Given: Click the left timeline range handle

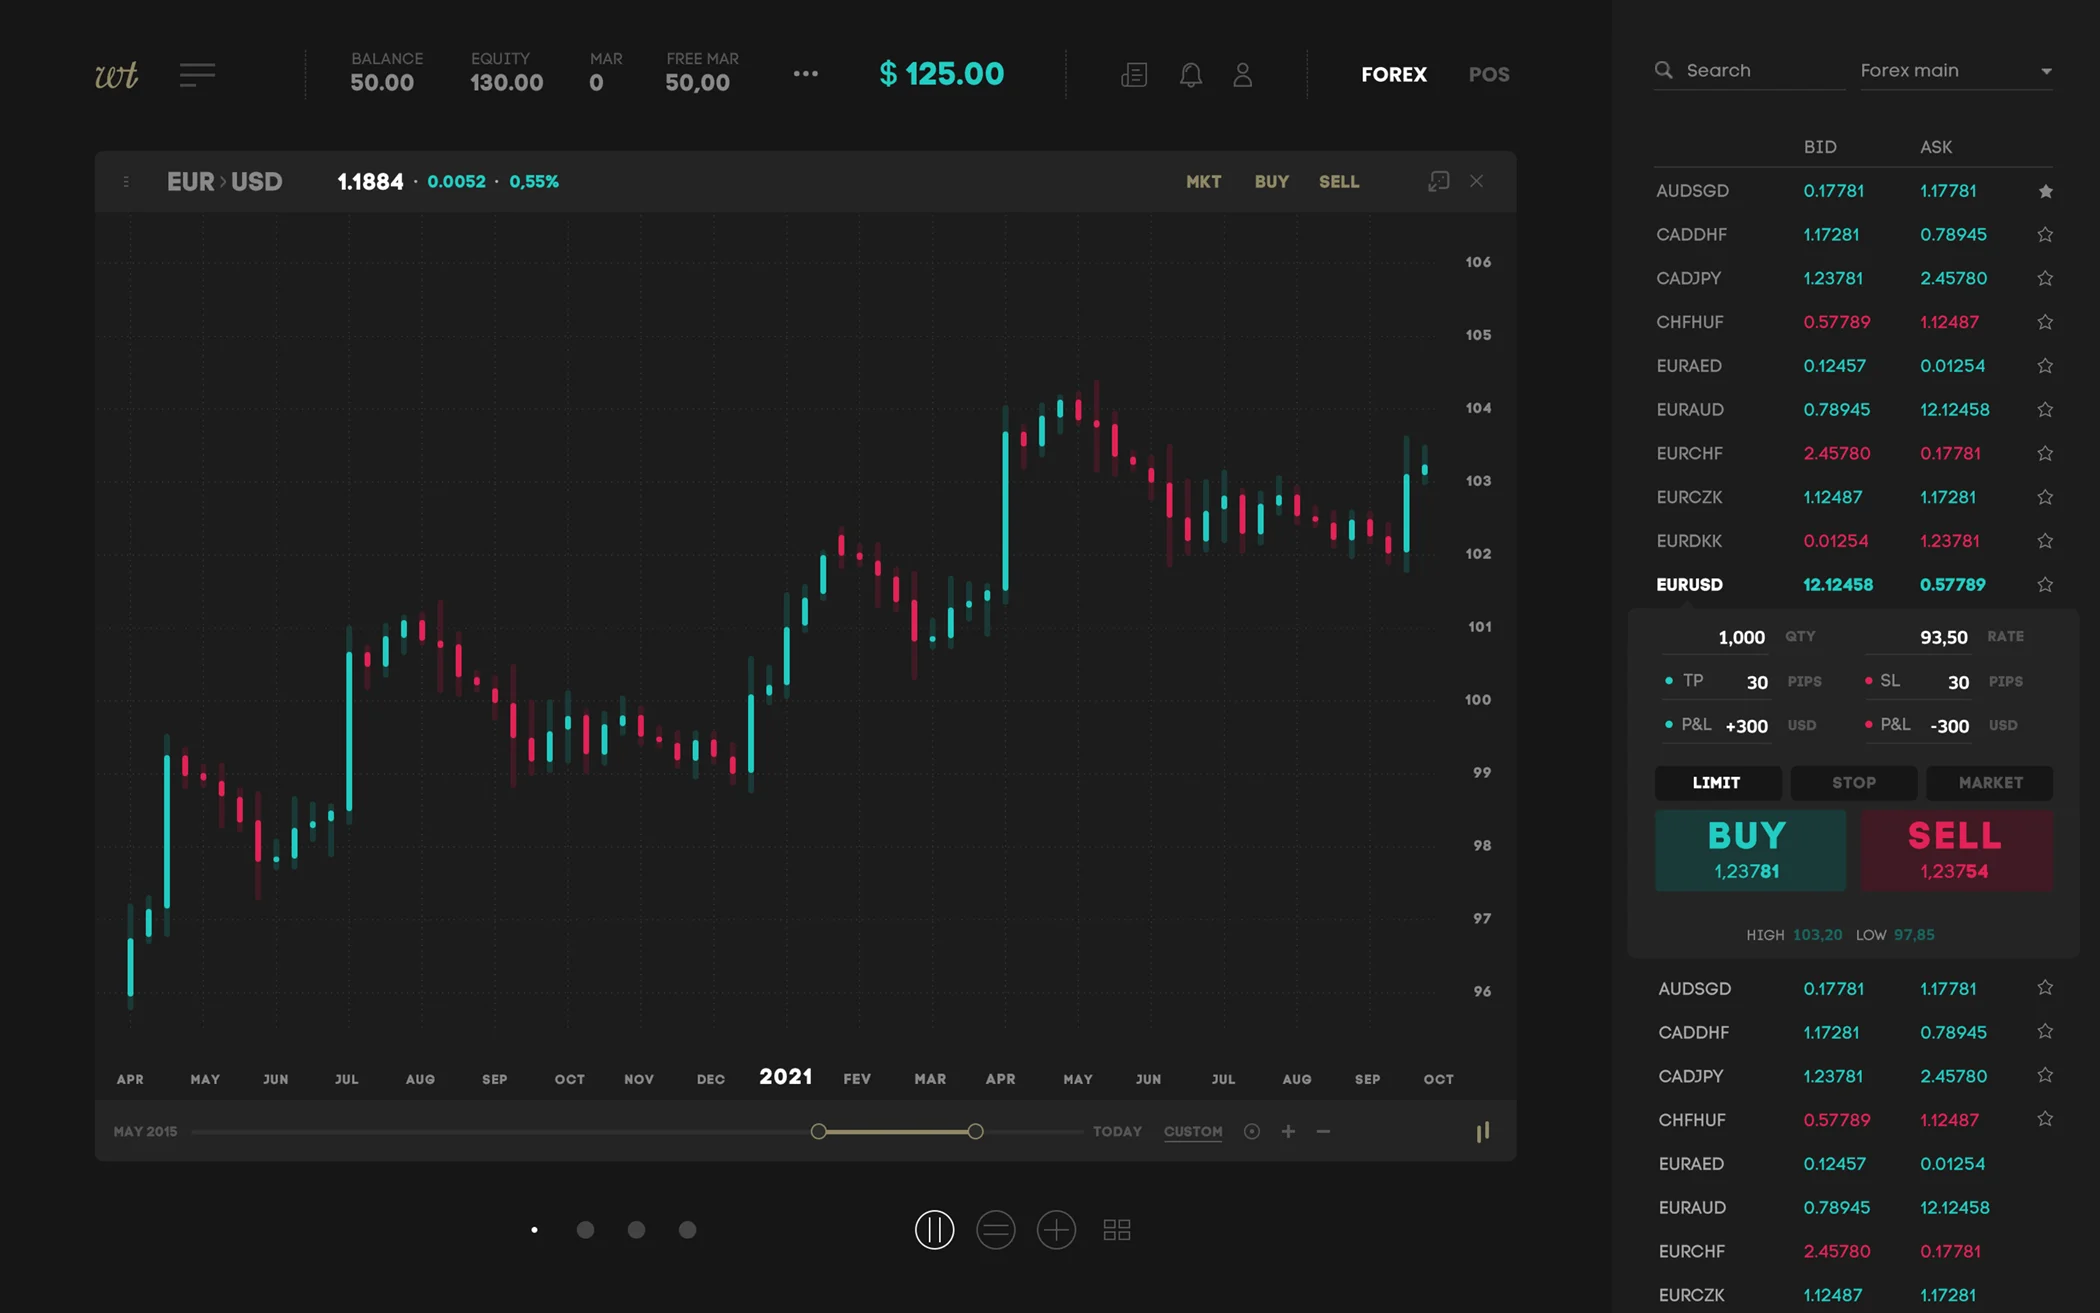Looking at the screenshot, I should [818, 1131].
